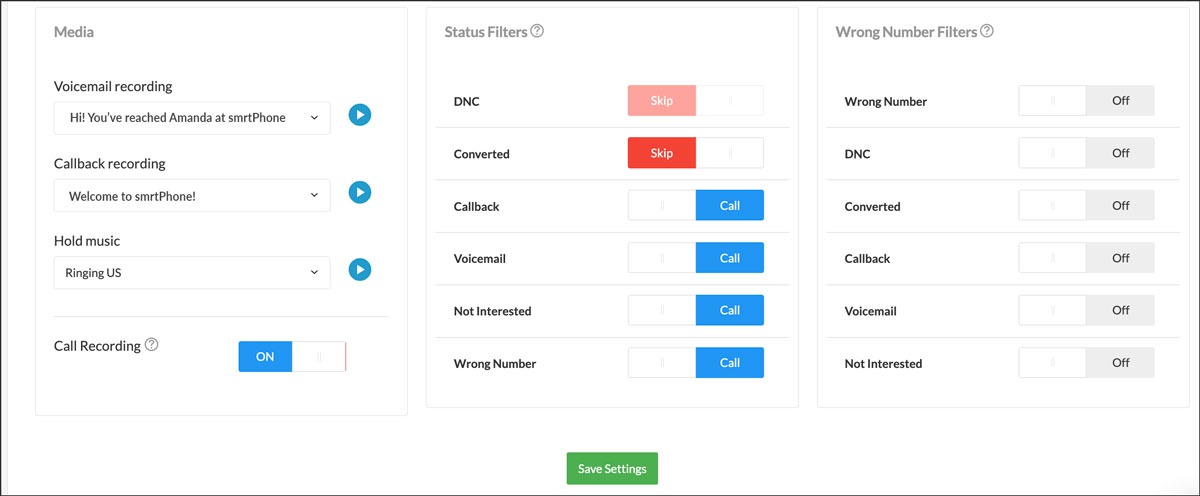The height and width of the screenshot is (496, 1200).
Task: Play the Hold music preview
Action: (x=360, y=270)
